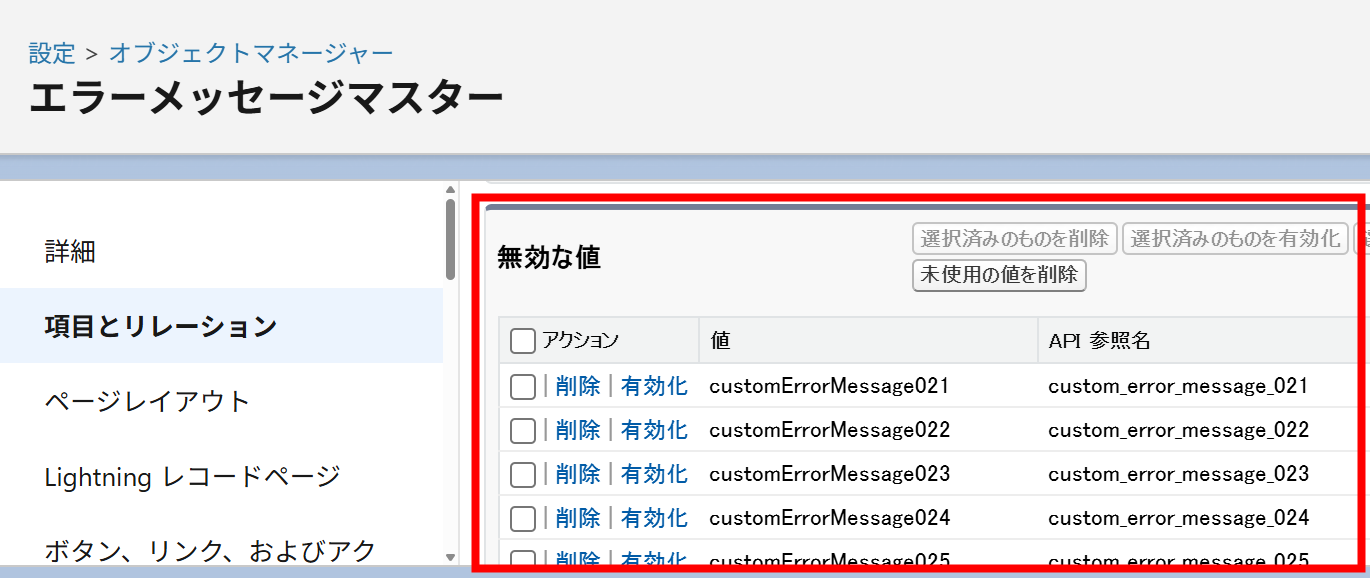This screenshot has height=578, width=1370.
Task: Activate customErrorMessage024 via its 有効化 link
Action: click(653, 517)
